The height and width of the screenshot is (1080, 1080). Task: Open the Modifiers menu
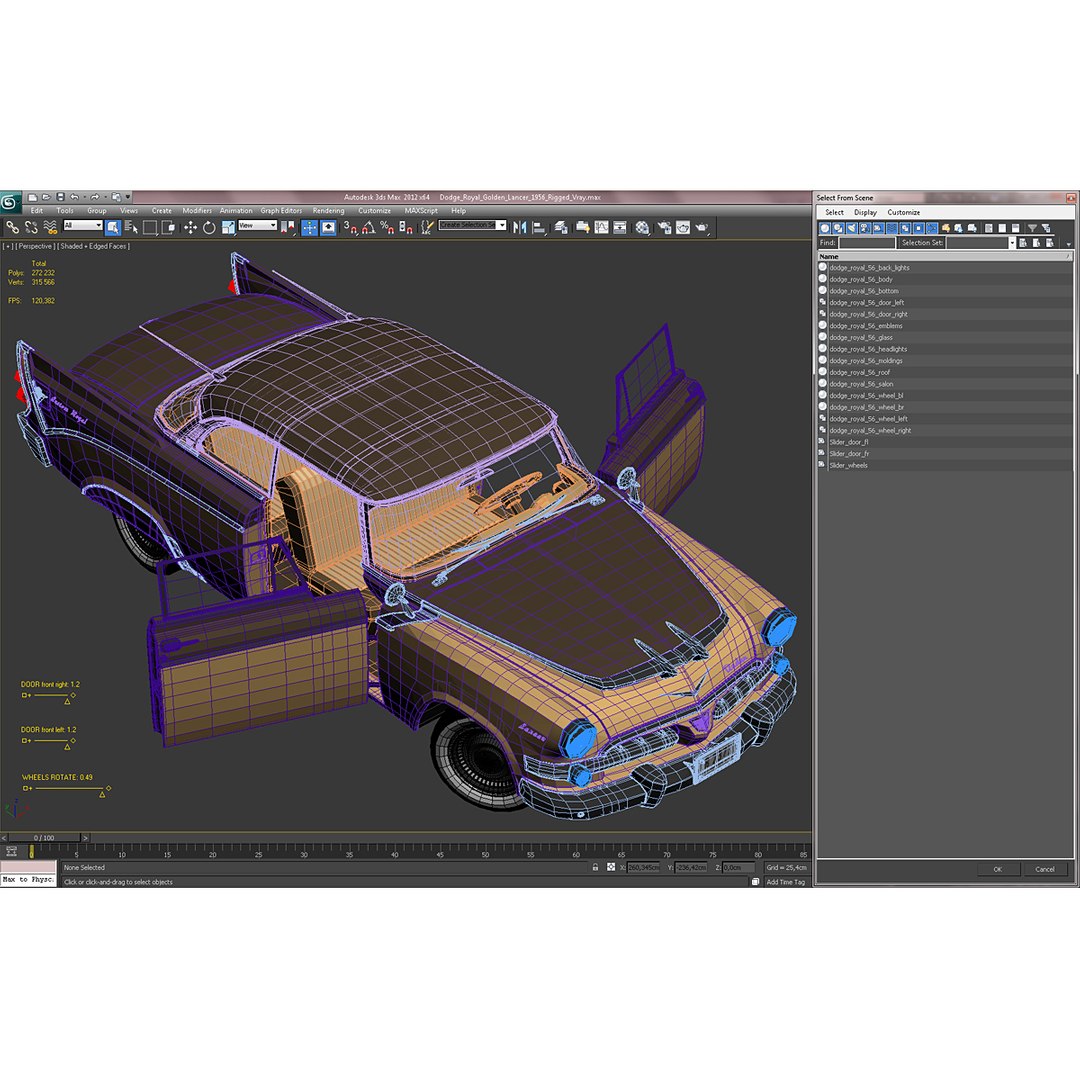point(197,211)
